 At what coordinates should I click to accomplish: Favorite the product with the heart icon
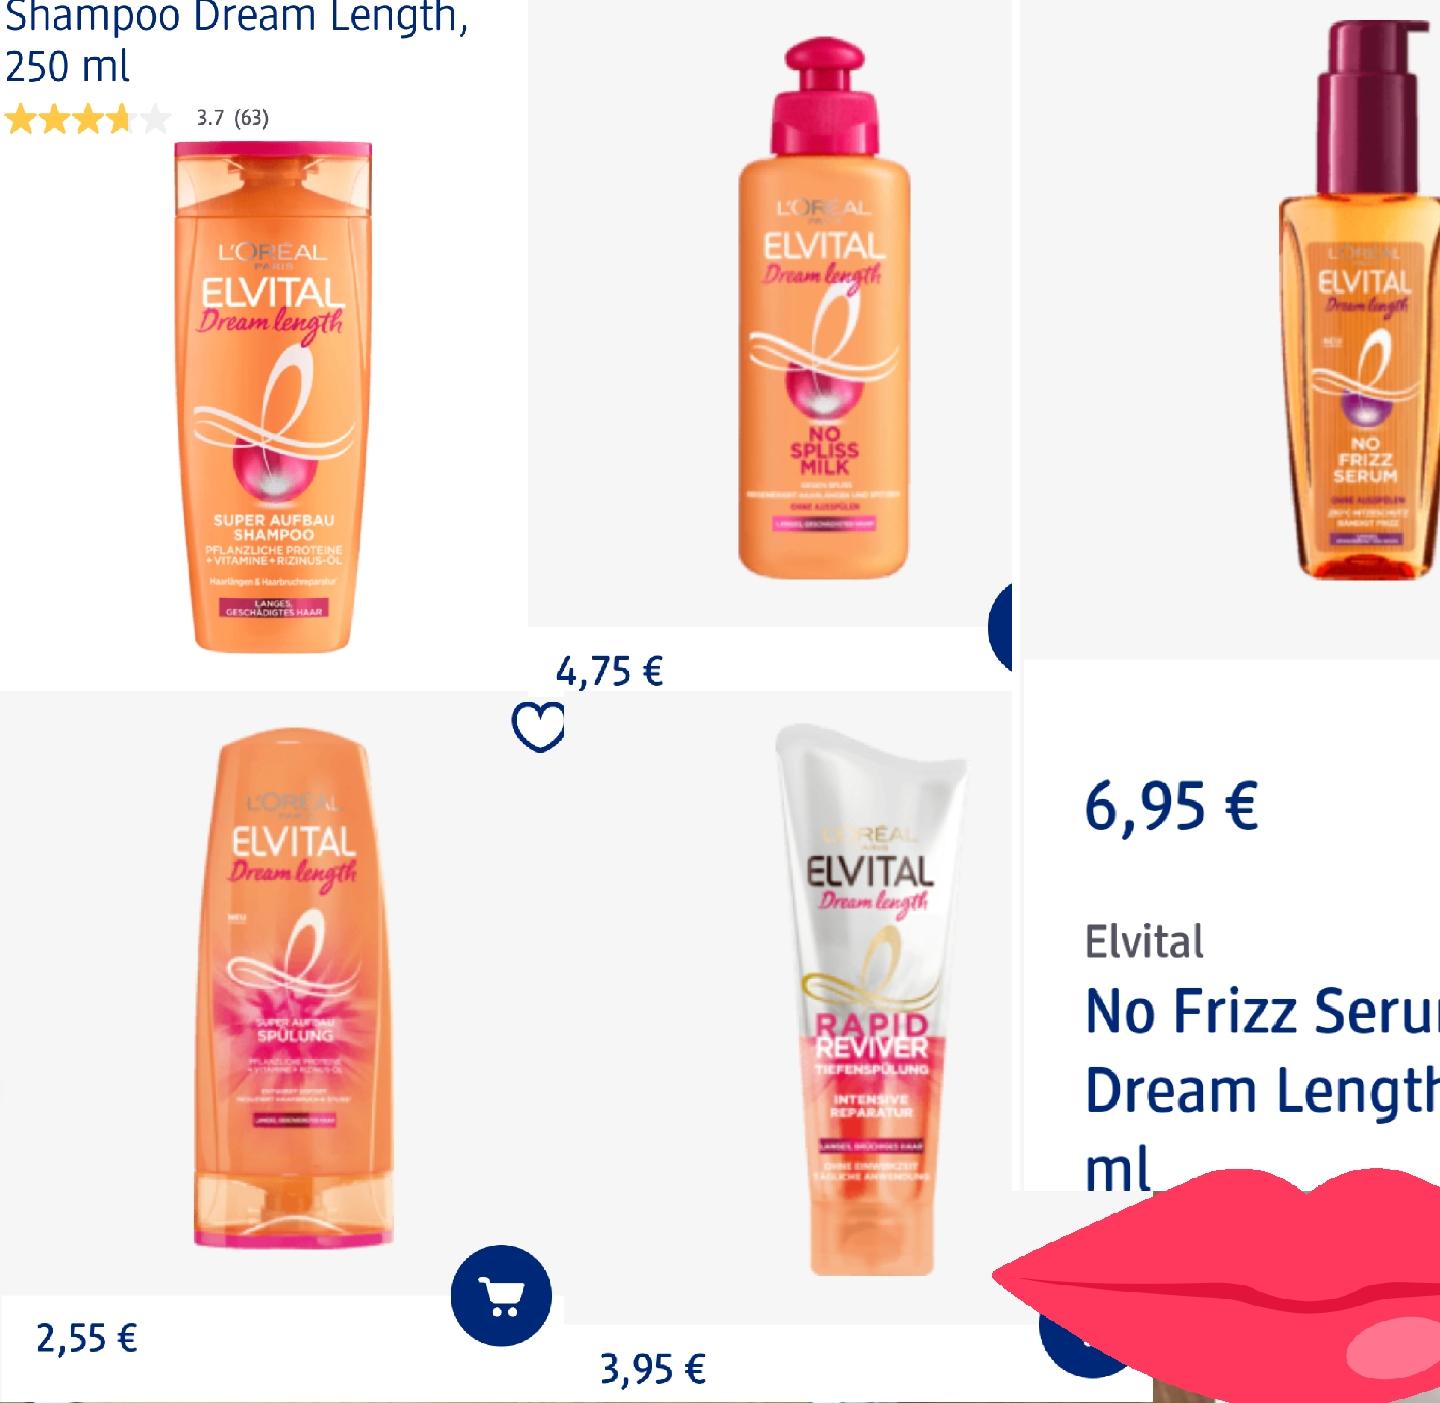(538, 727)
